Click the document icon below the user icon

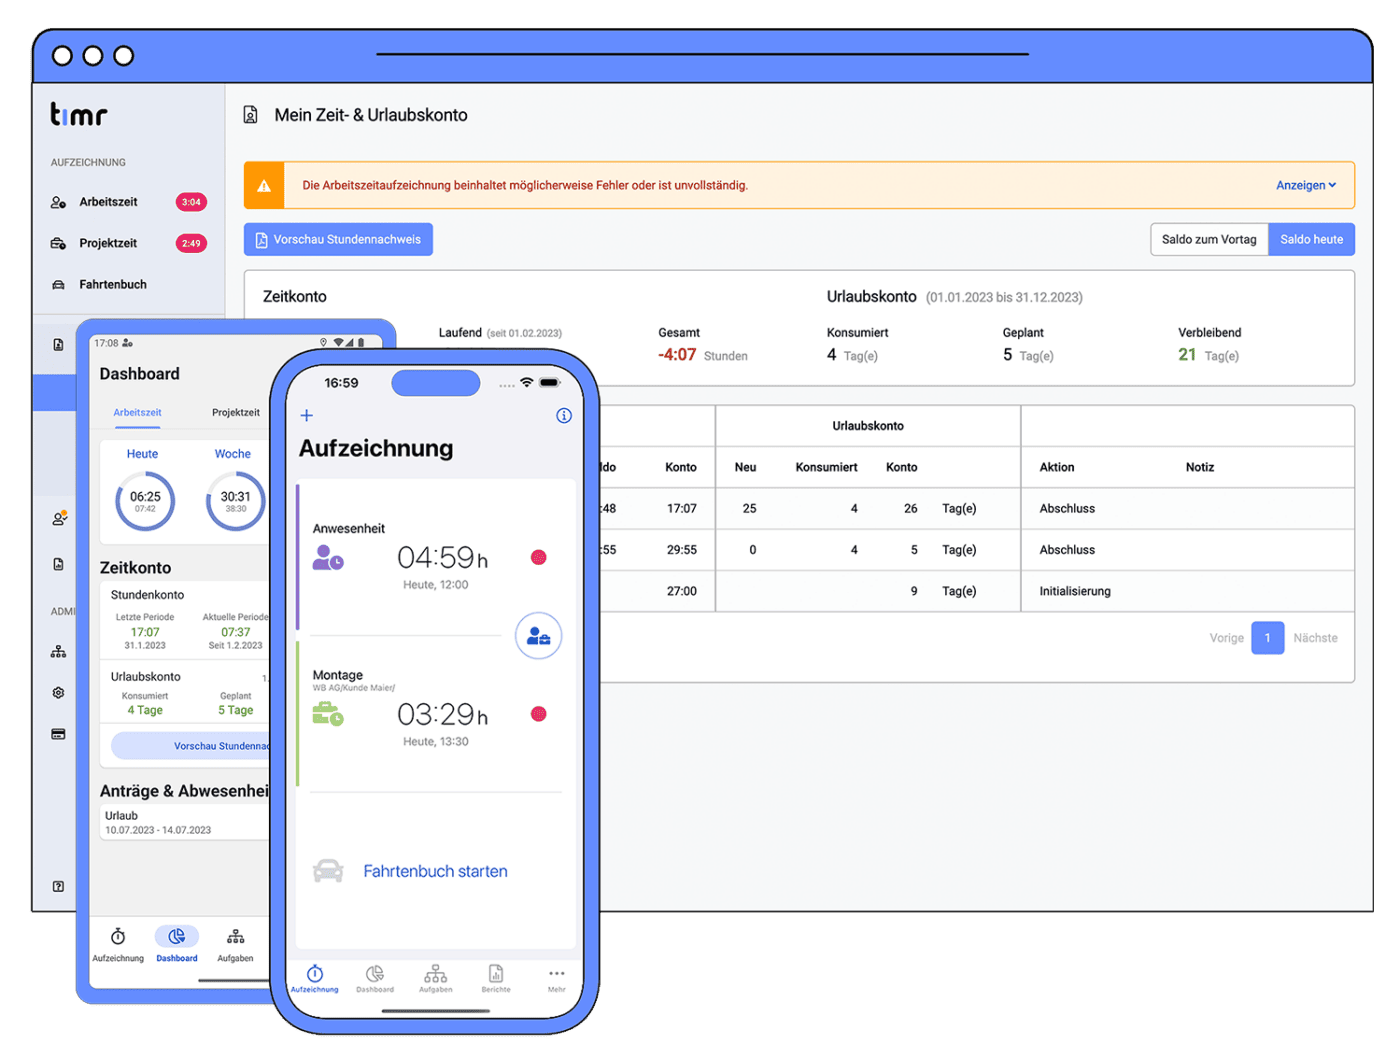[58, 564]
